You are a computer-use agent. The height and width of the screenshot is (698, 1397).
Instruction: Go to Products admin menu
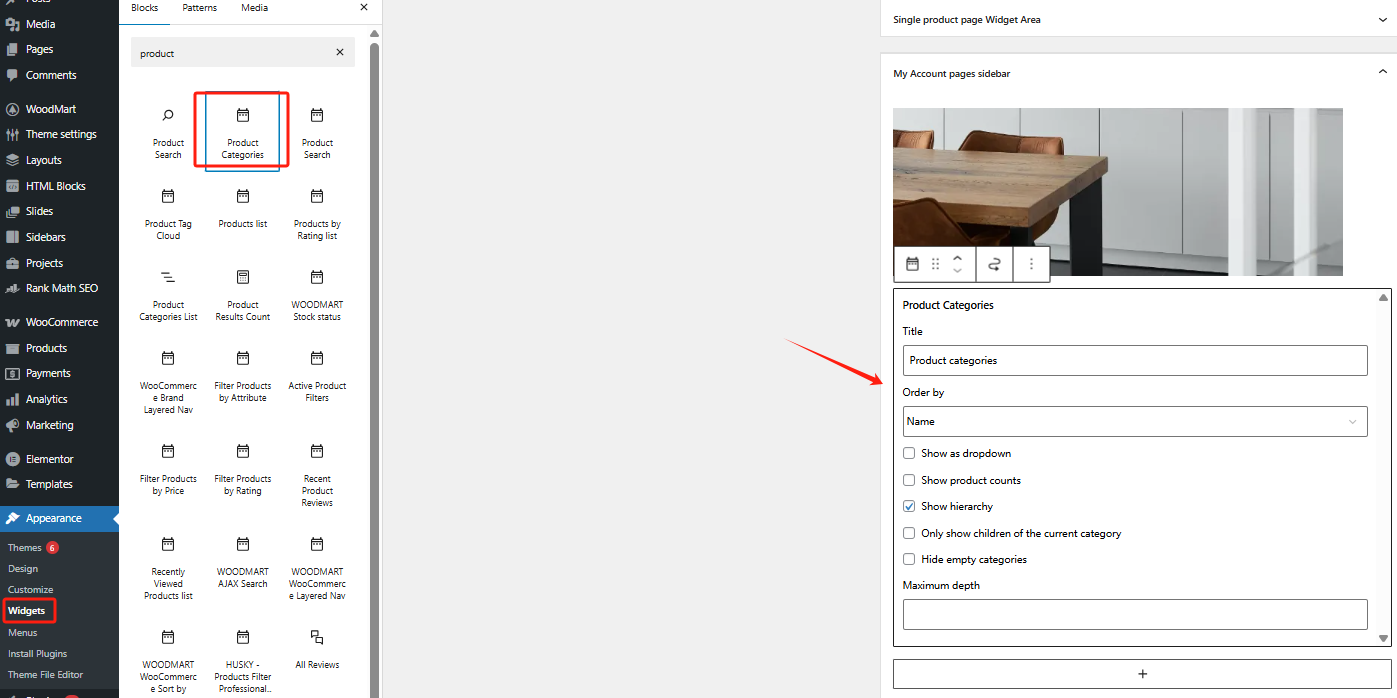coord(59,348)
